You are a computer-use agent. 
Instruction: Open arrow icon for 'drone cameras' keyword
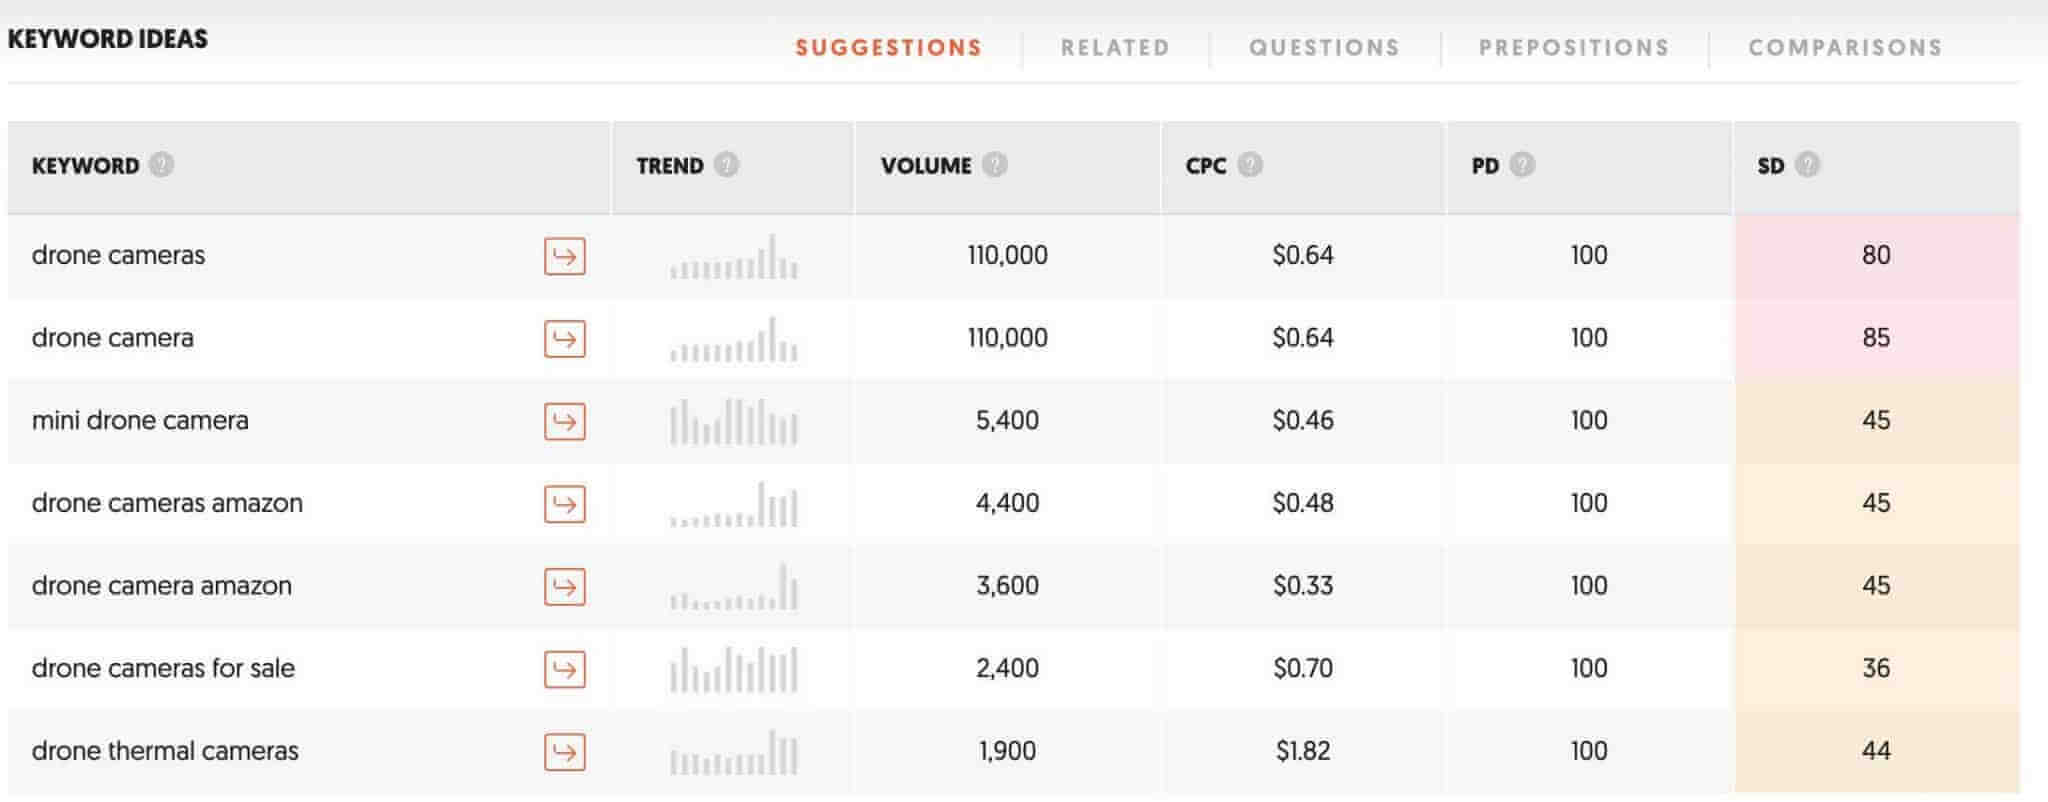tap(564, 256)
